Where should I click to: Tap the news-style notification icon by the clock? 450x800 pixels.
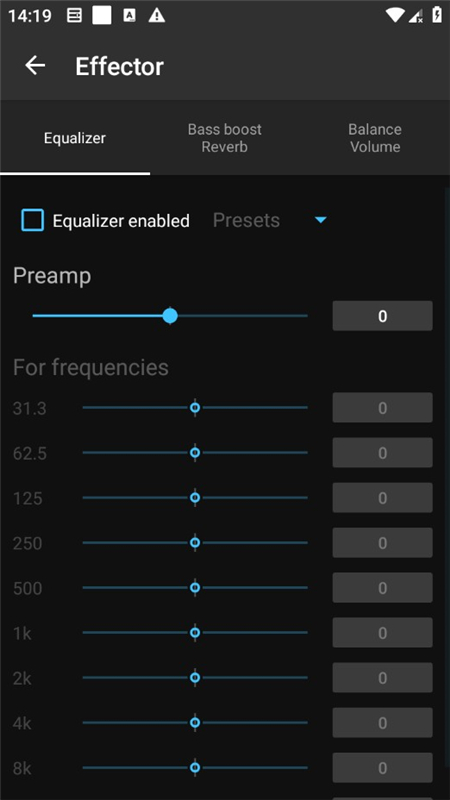pyautogui.click(x=74, y=16)
